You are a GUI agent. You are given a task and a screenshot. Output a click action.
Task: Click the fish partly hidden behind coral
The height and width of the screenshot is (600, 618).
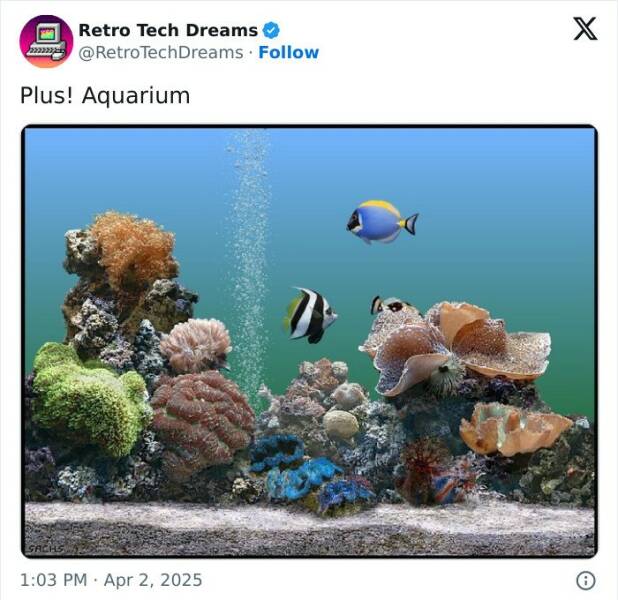(x=391, y=305)
